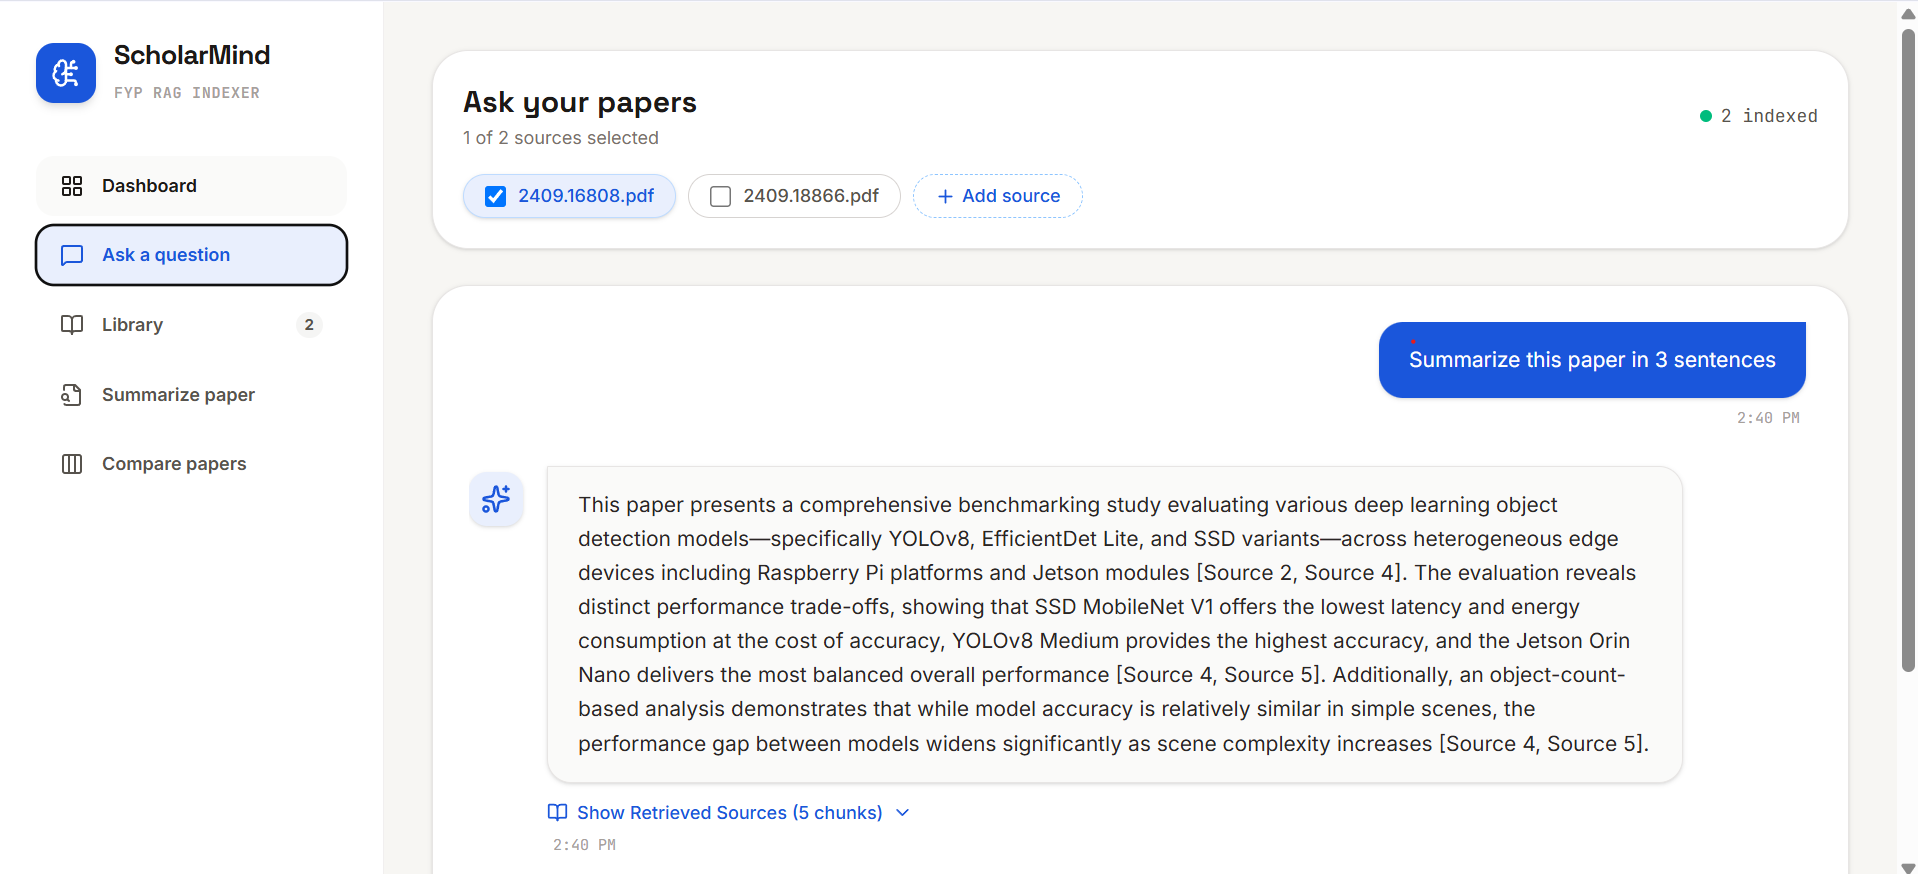Click the ScholarMind brain logo icon
Image resolution: width=1918 pixels, height=874 pixels.
click(66, 73)
